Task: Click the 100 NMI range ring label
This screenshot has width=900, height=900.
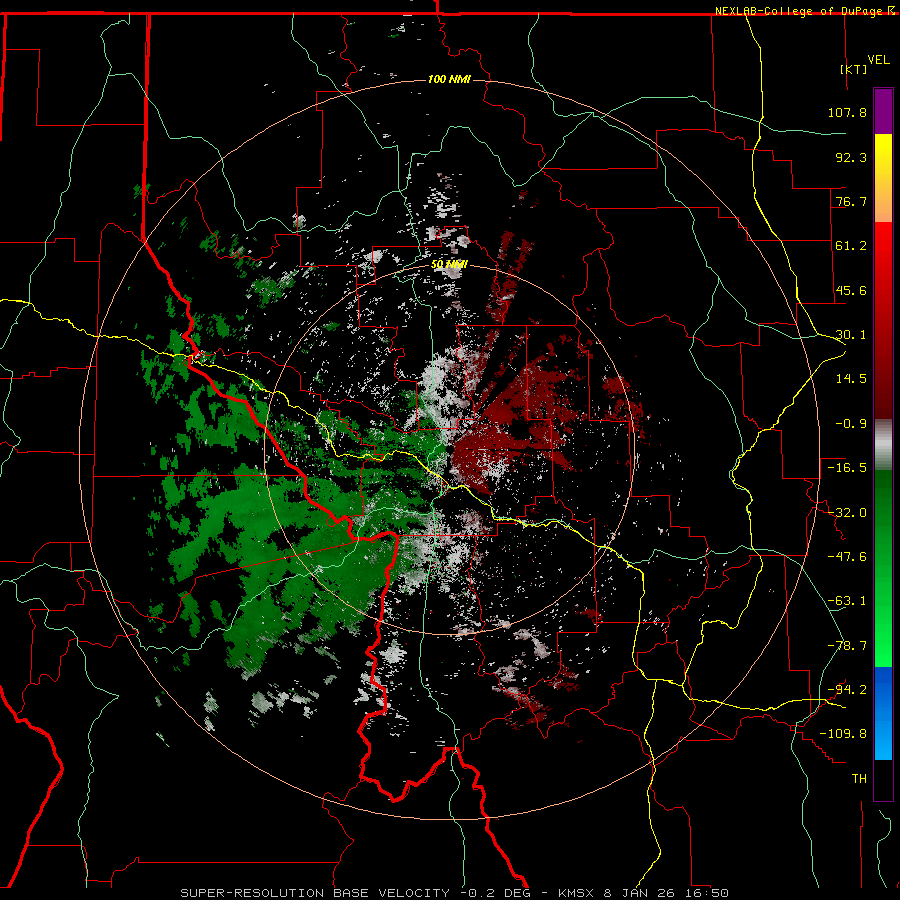Action: [x=449, y=79]
